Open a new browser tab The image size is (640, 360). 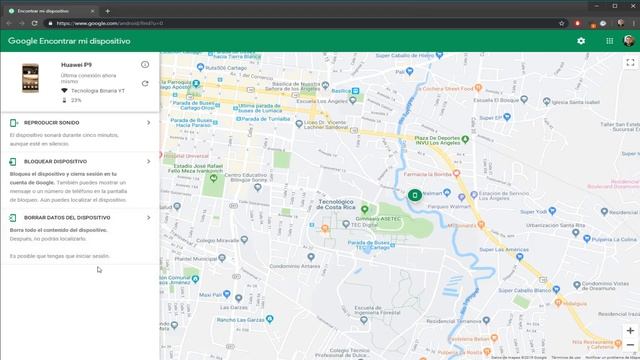(107, 11)
